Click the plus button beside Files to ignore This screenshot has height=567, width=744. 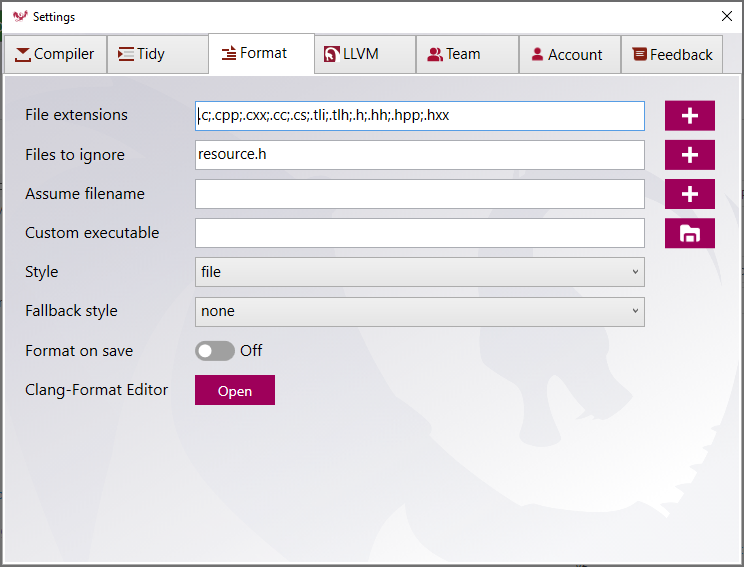pos(689,155)
